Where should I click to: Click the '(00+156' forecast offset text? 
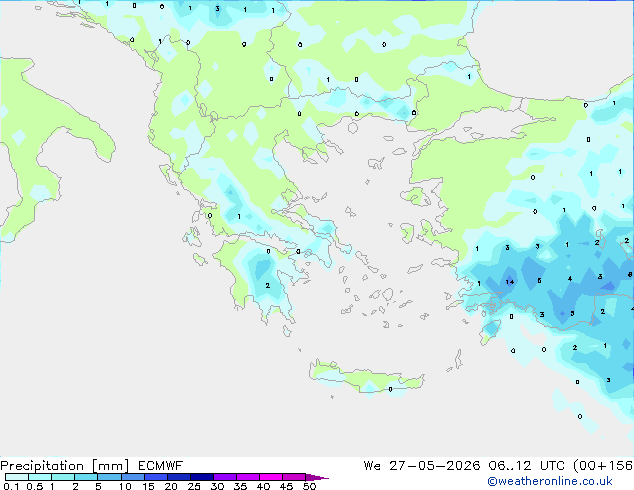(x=603, y=466)
